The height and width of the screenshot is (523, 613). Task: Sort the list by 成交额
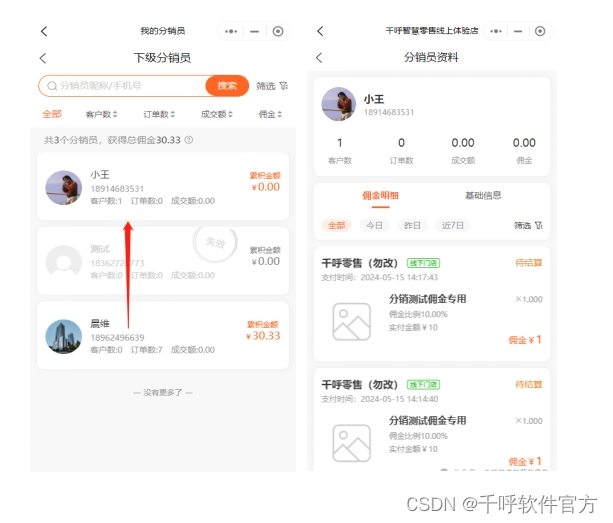pyautogui.click(x=217, y=114)
